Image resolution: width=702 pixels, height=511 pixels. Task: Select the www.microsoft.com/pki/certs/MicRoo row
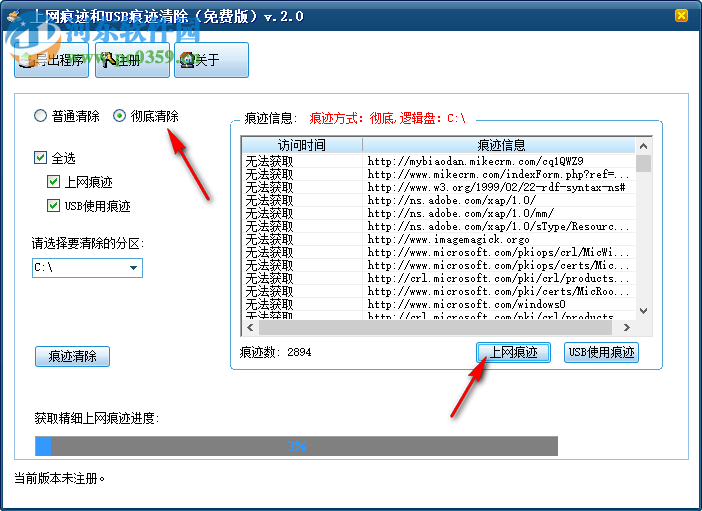click(x=438, y=291)
